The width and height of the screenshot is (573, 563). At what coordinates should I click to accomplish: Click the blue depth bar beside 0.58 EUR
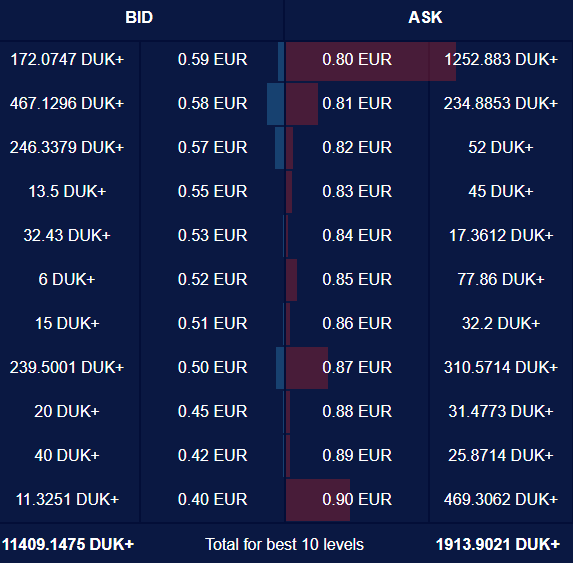(x=276, y=104)
